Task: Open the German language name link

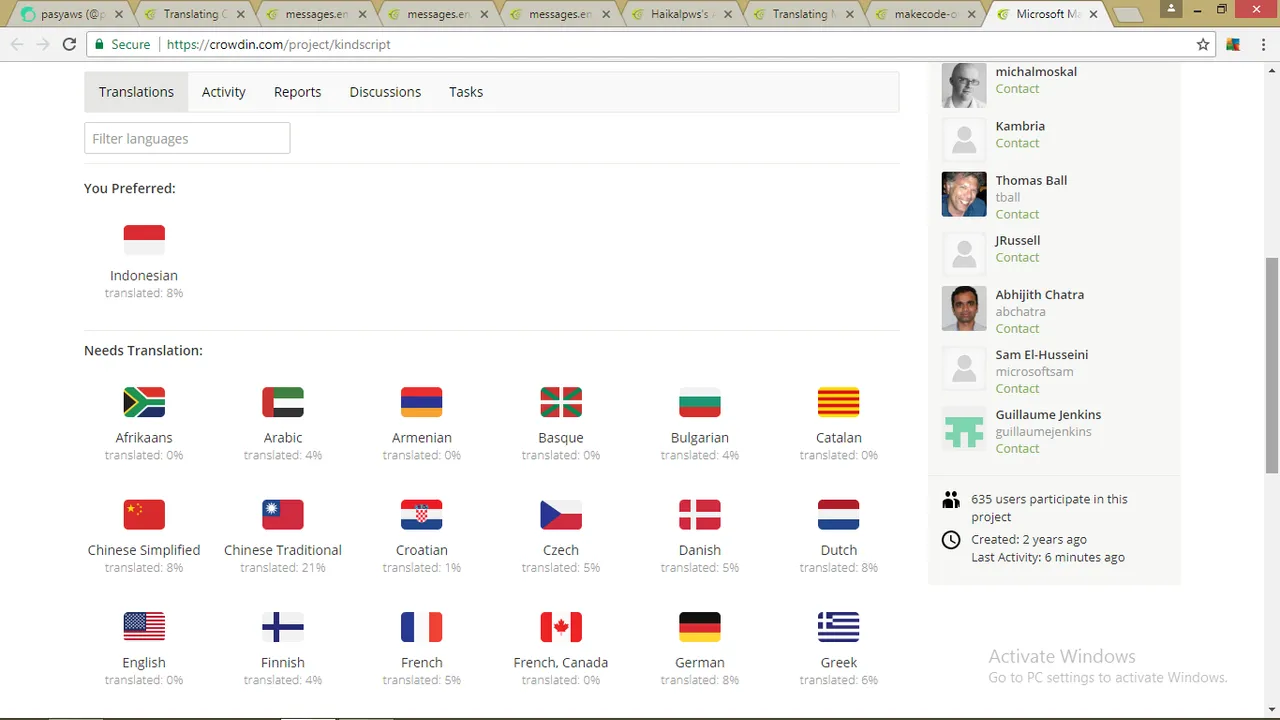Action: [700, 662]
